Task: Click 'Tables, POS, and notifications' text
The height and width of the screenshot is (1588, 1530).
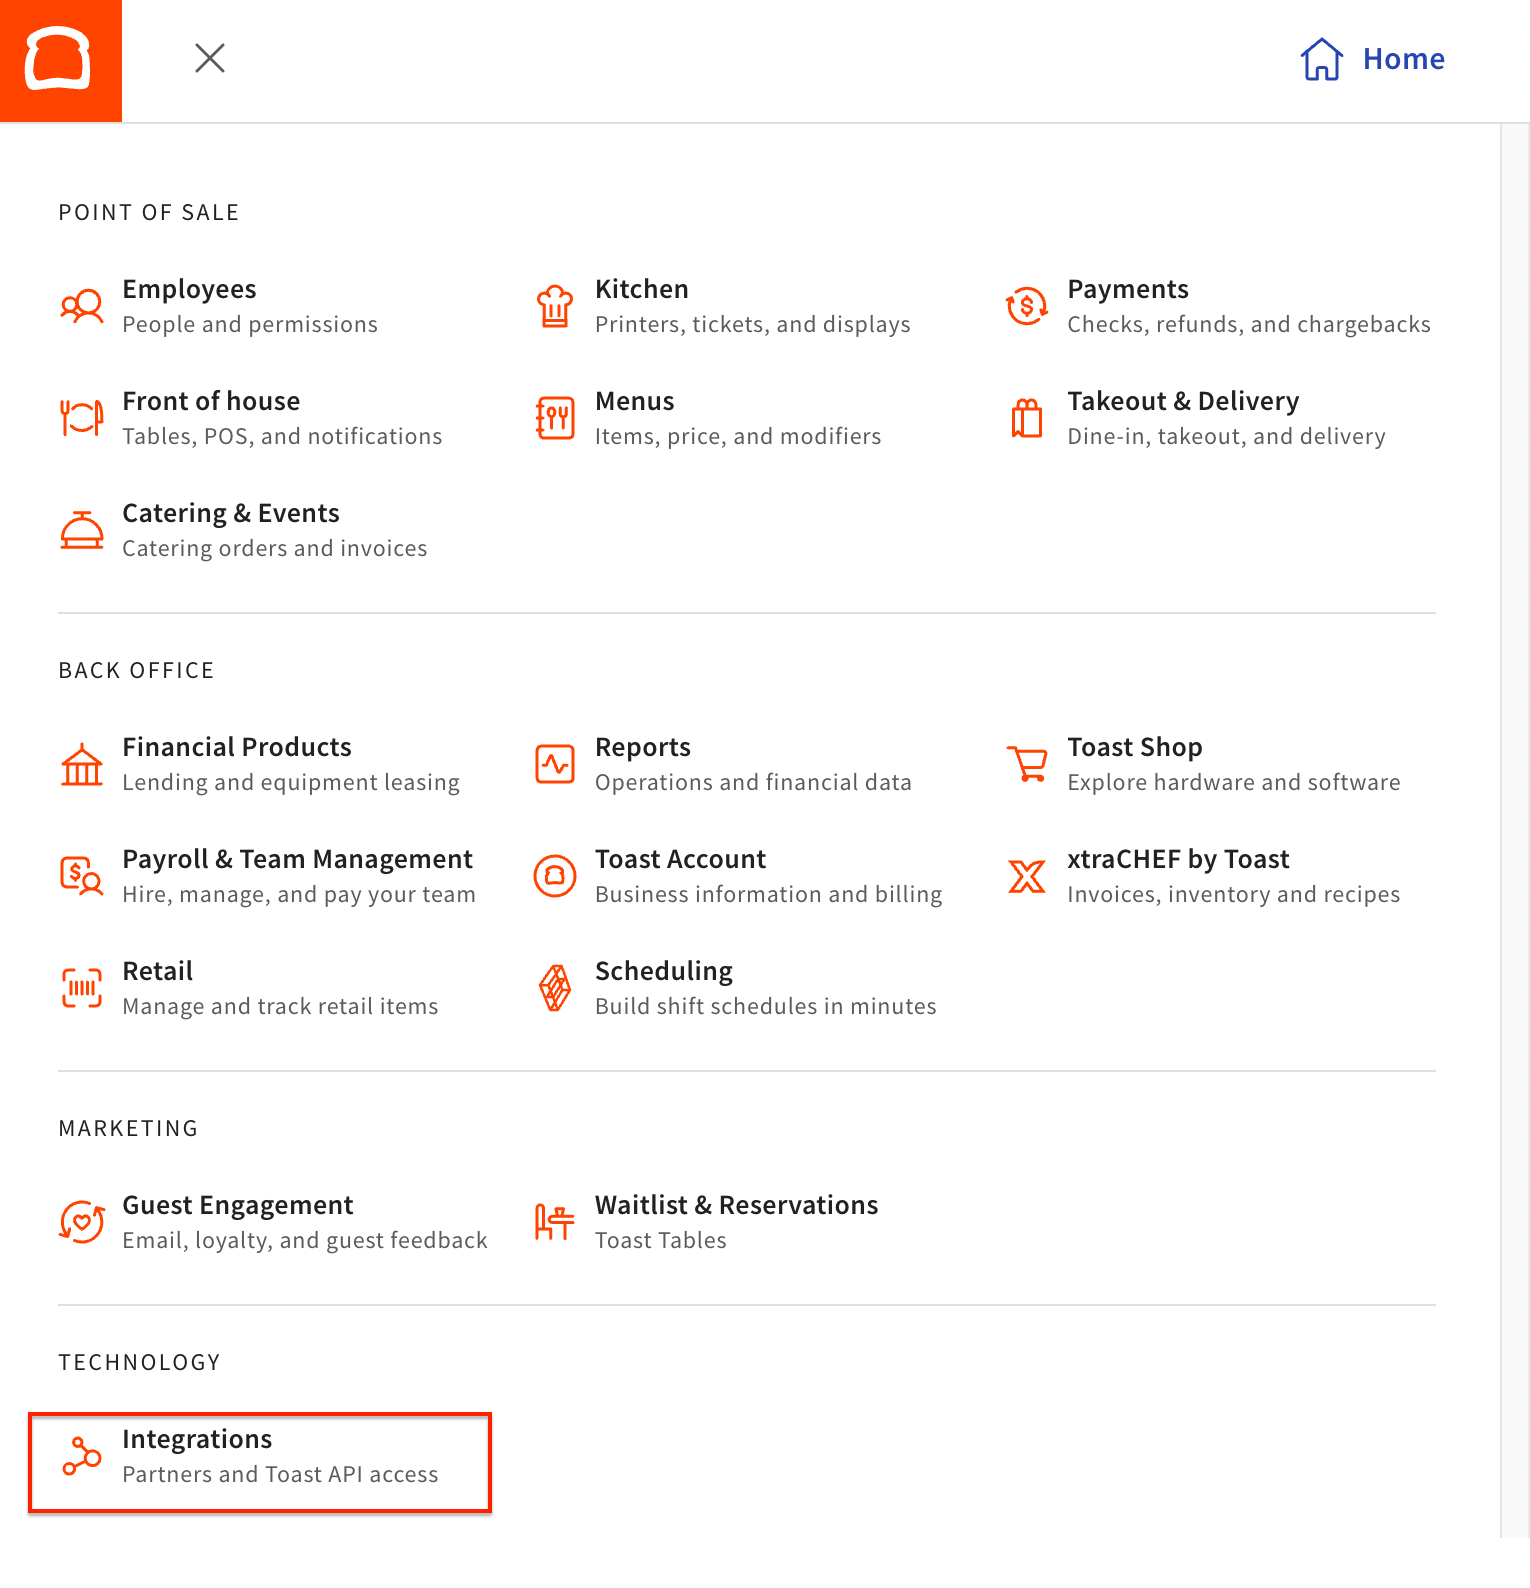Action: click(x=282, y=437)
